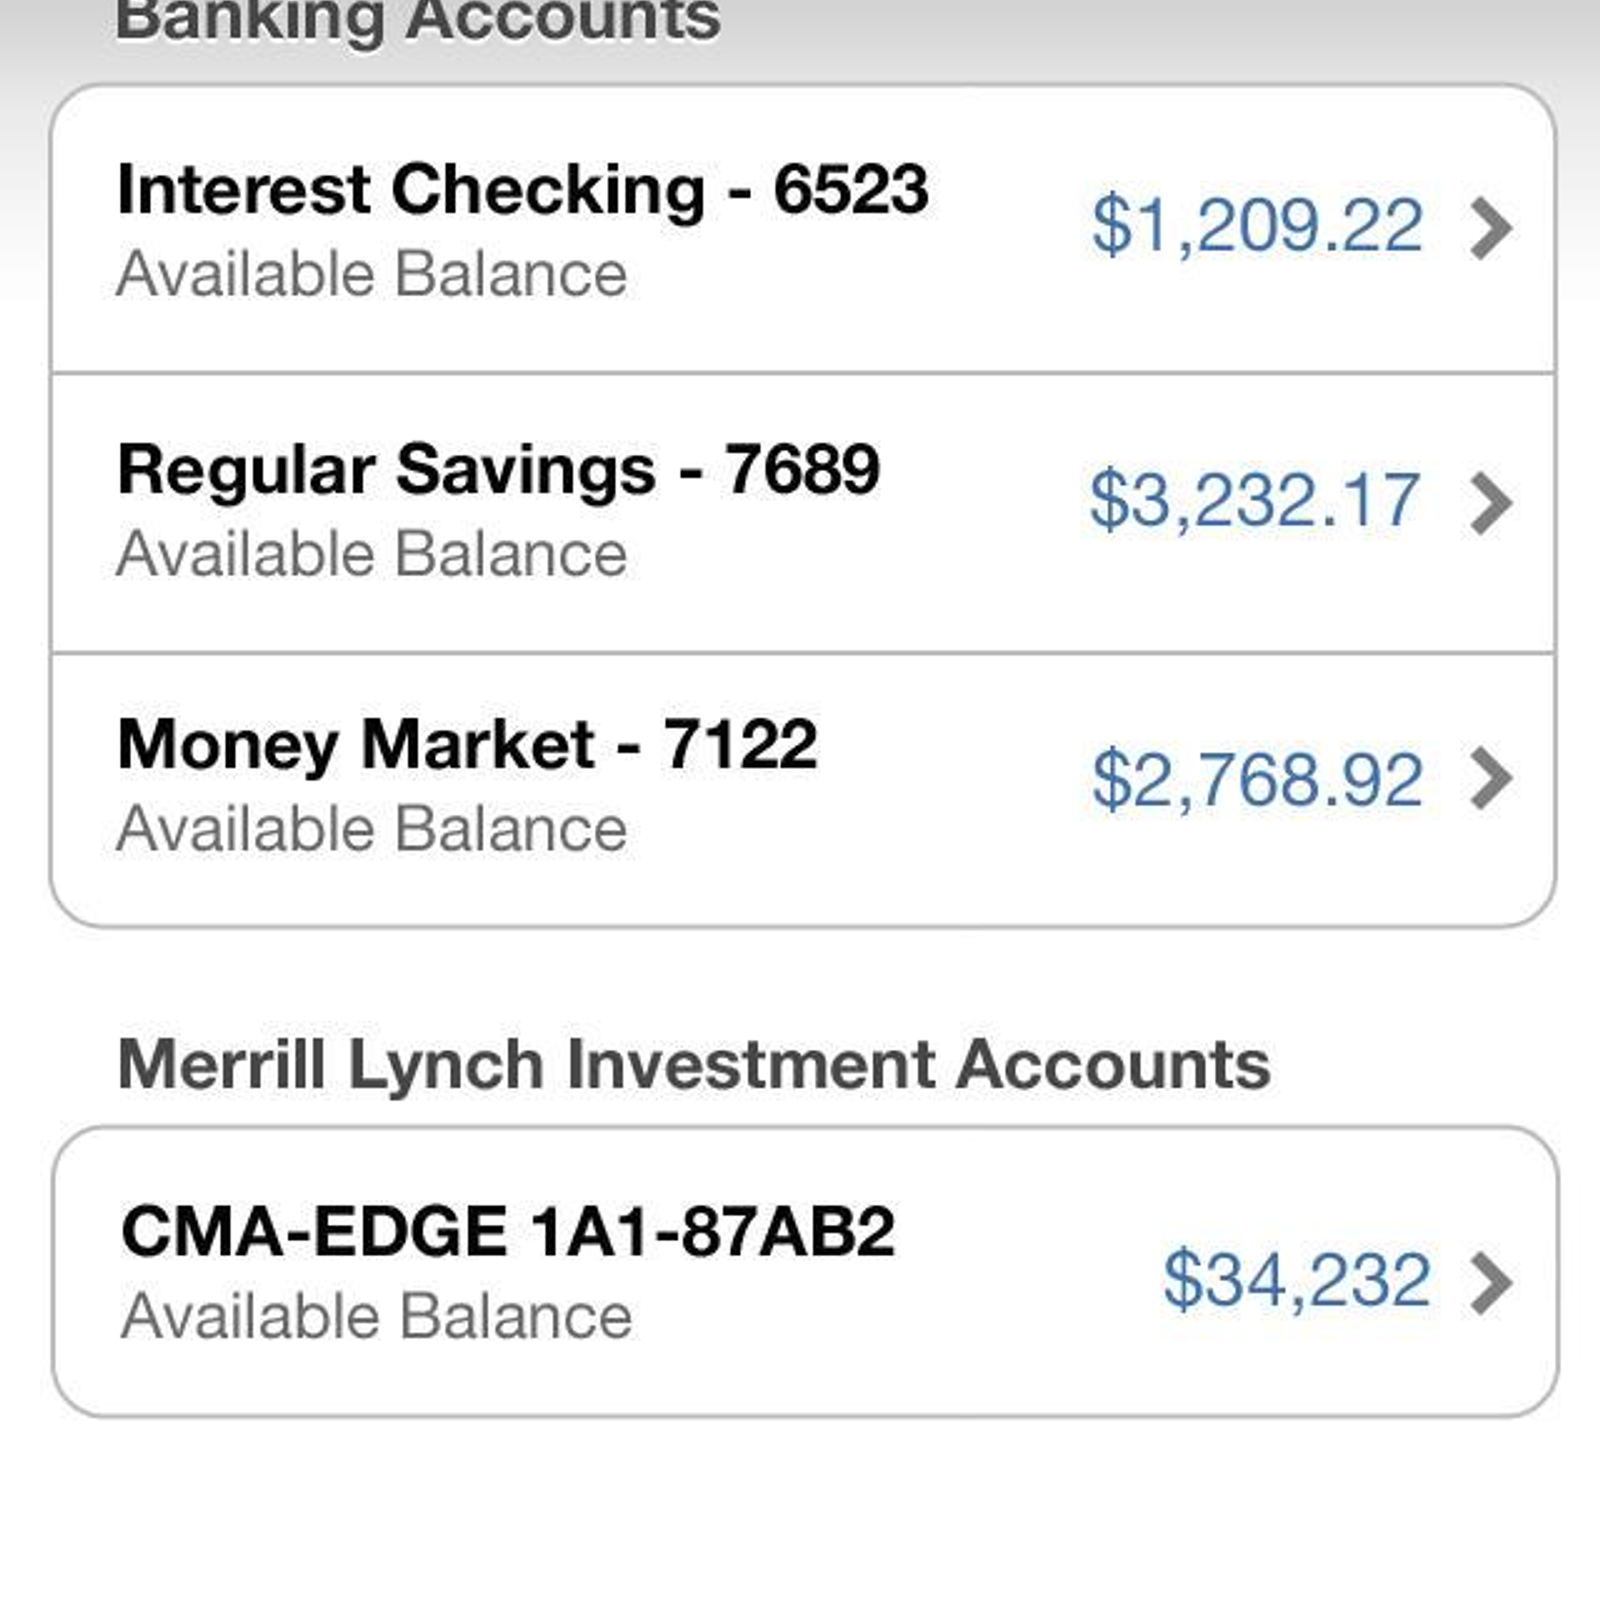
Task: Expand CMA-EDGE account using its chevron
Action: pyautogui.click(x=1492, y=1282)
